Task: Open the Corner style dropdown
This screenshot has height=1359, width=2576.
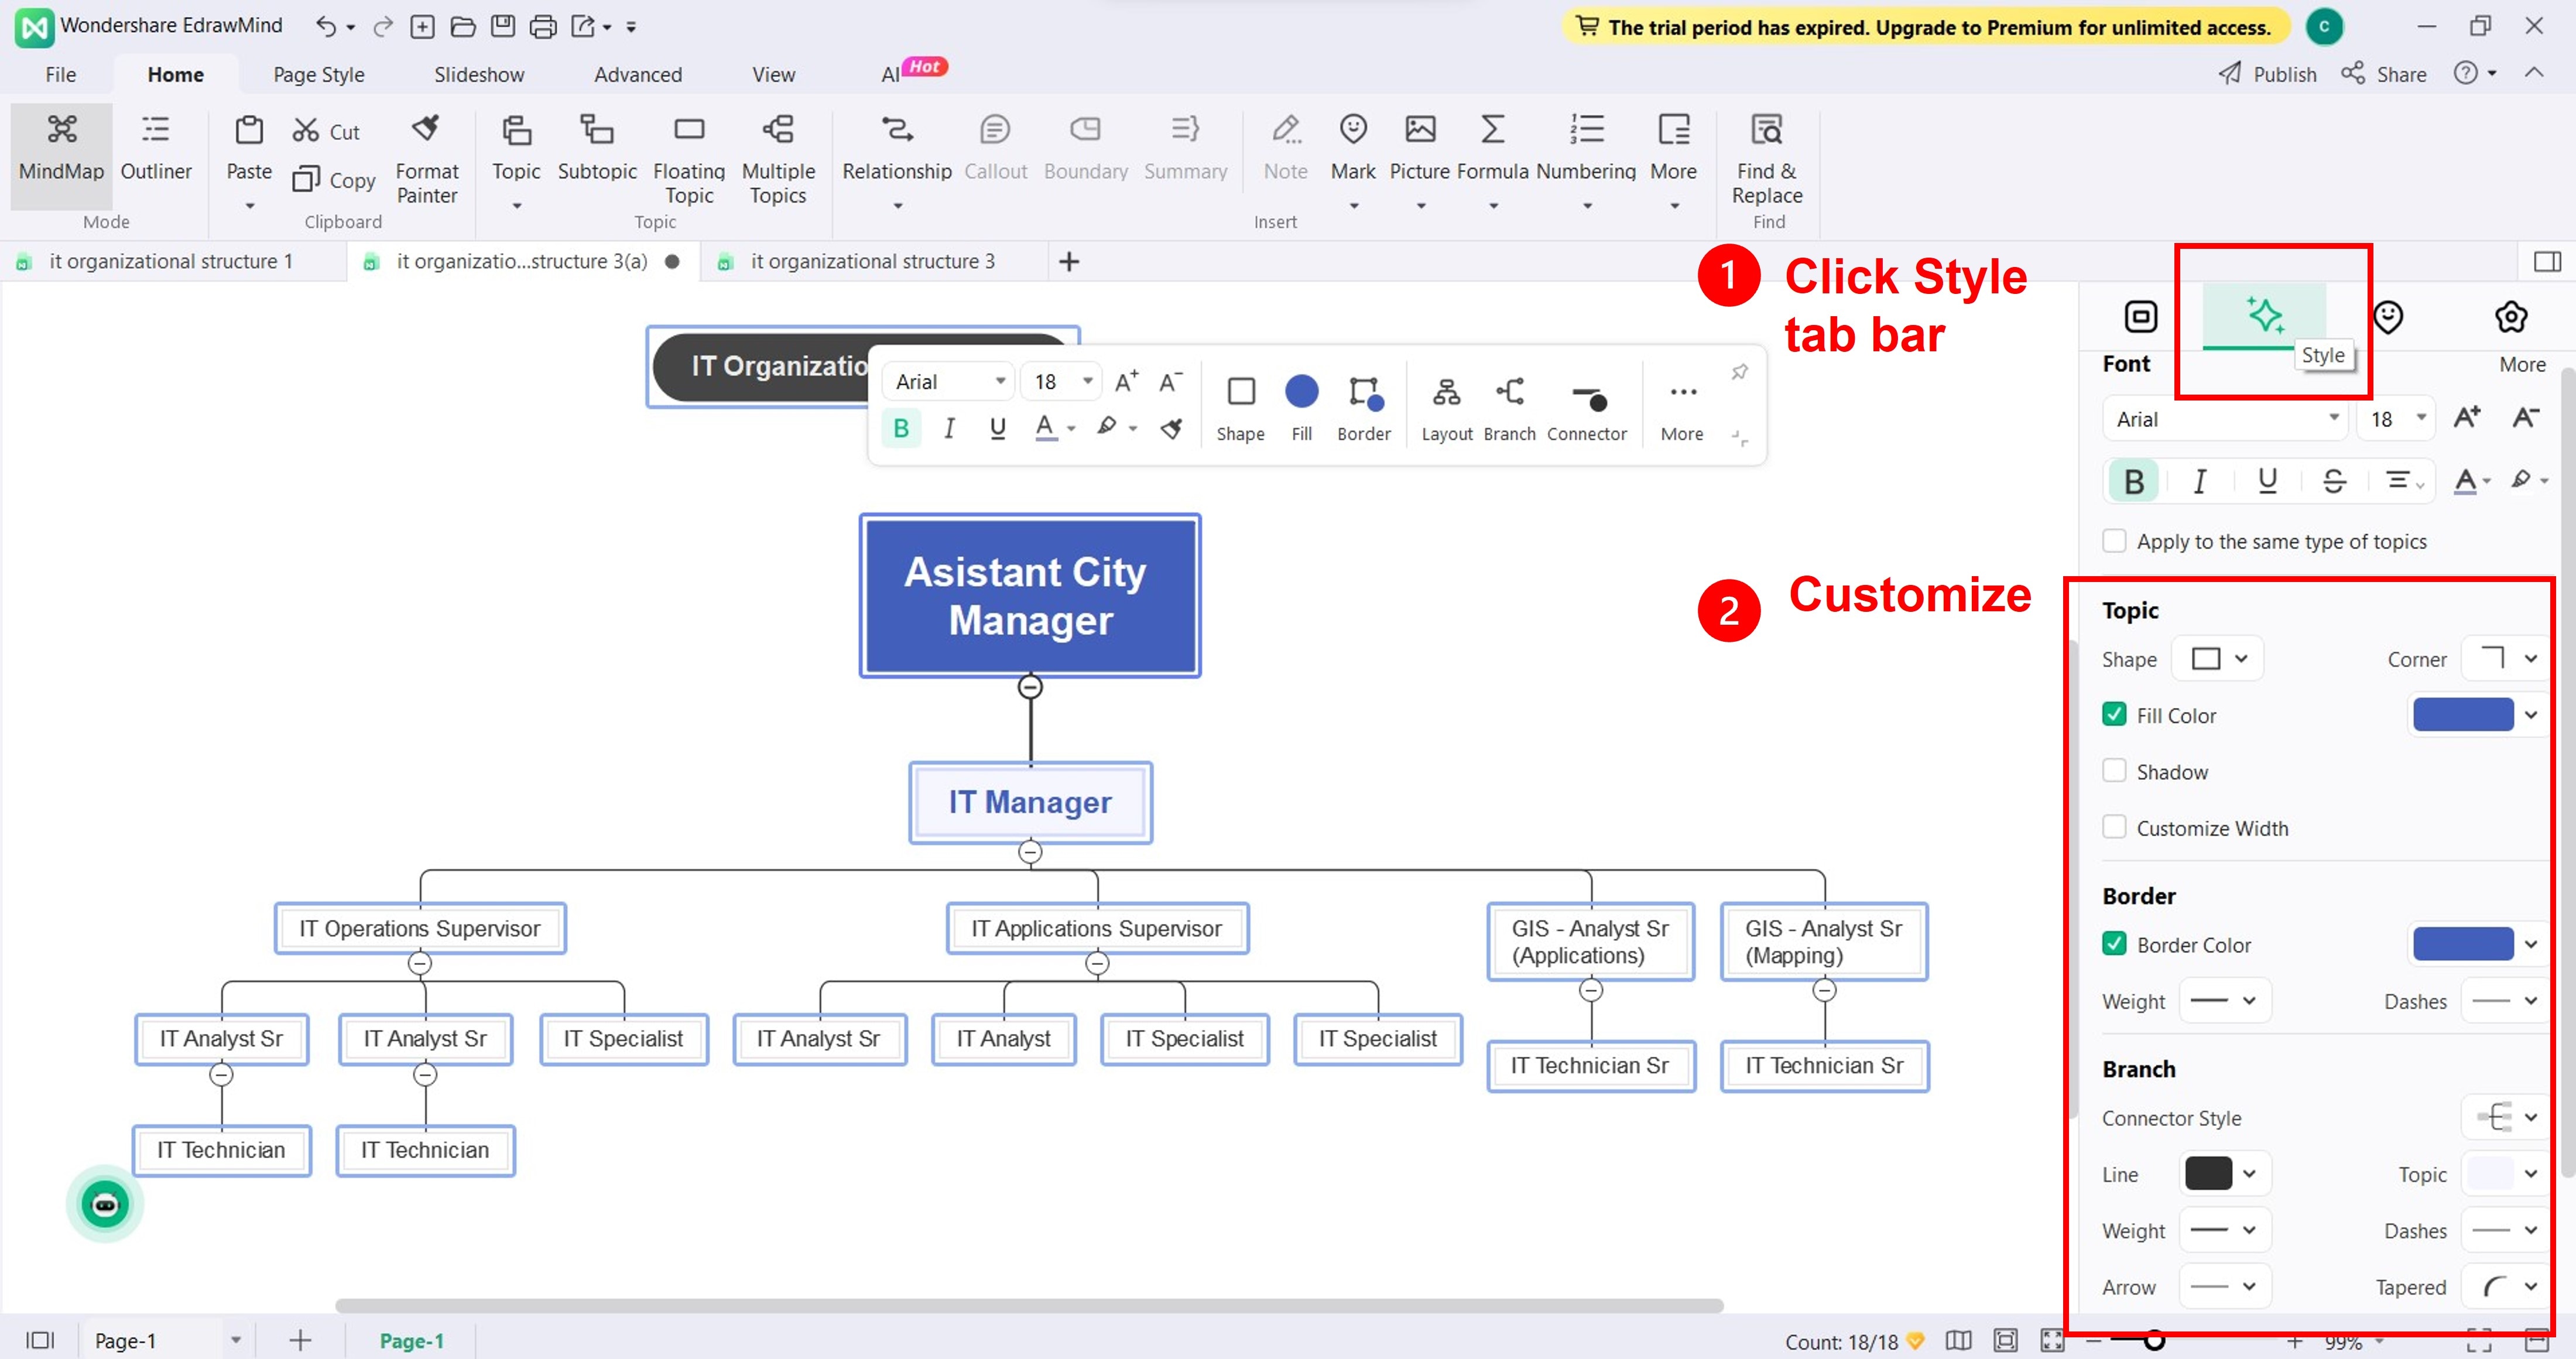Action: coord(2509,658)
